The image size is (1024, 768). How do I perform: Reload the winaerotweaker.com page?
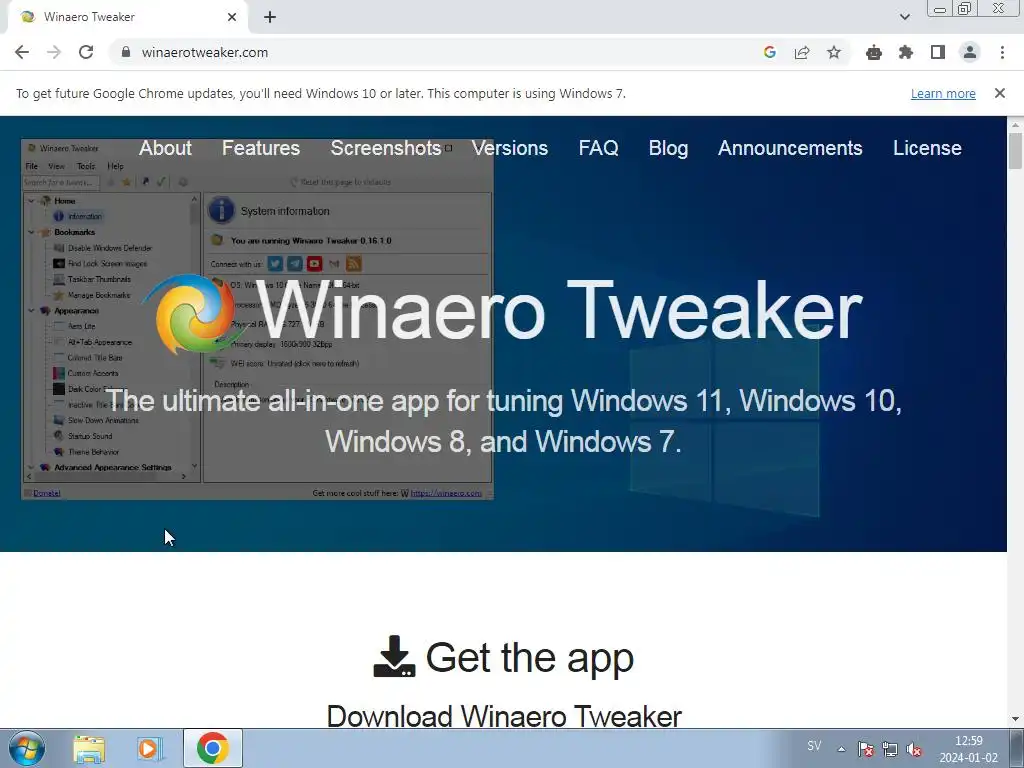pos(86,52)
